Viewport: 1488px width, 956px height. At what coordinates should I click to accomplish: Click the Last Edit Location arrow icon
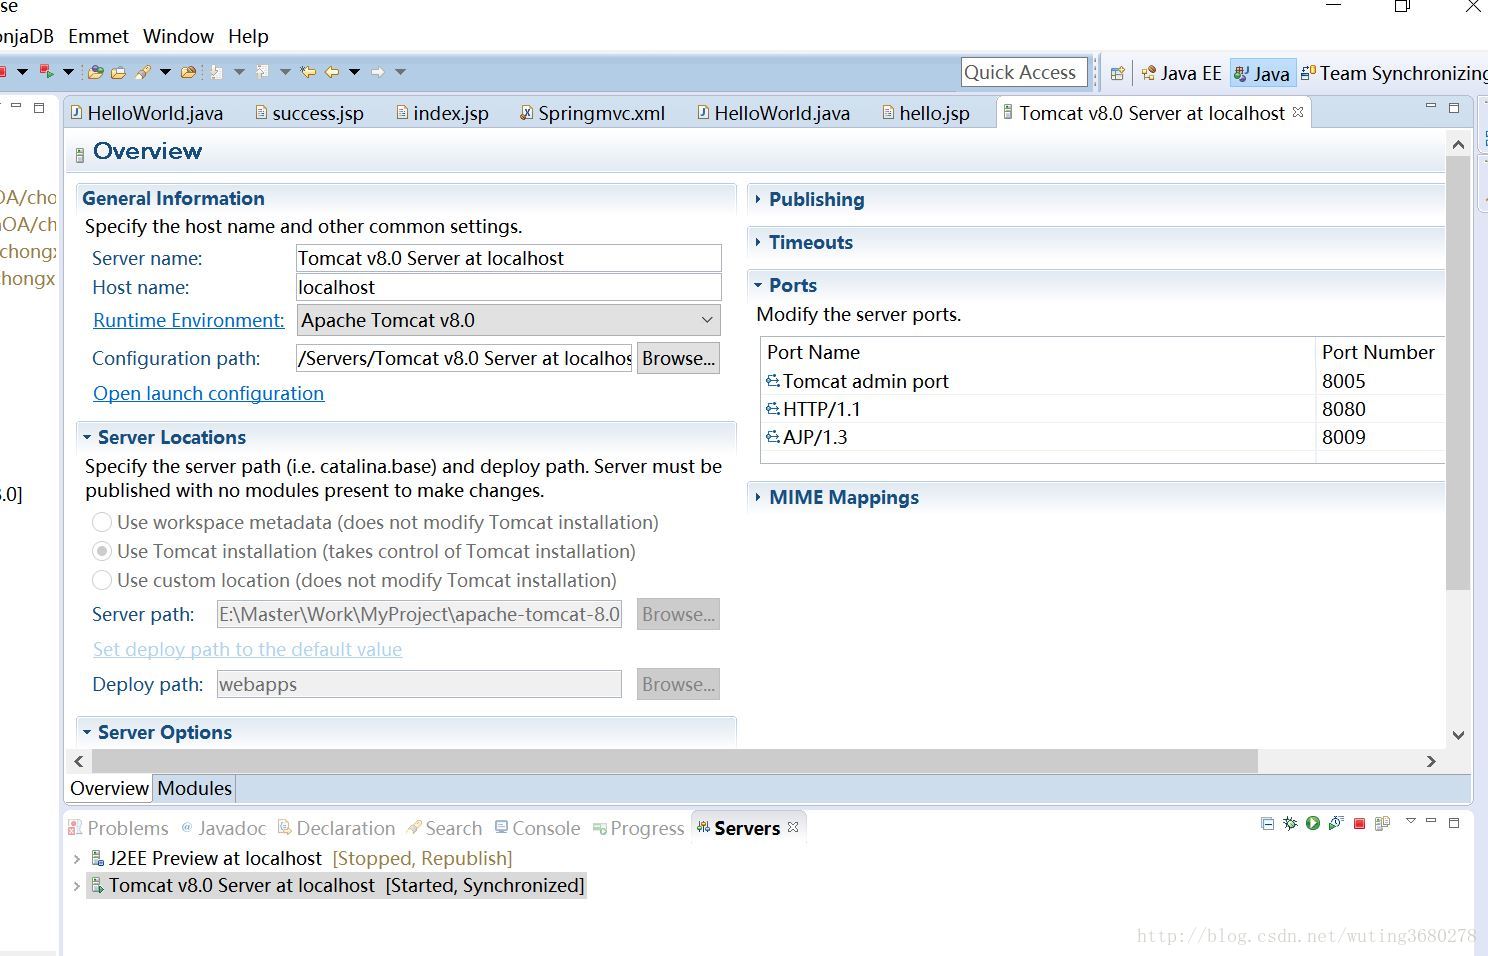pos(308,72)
